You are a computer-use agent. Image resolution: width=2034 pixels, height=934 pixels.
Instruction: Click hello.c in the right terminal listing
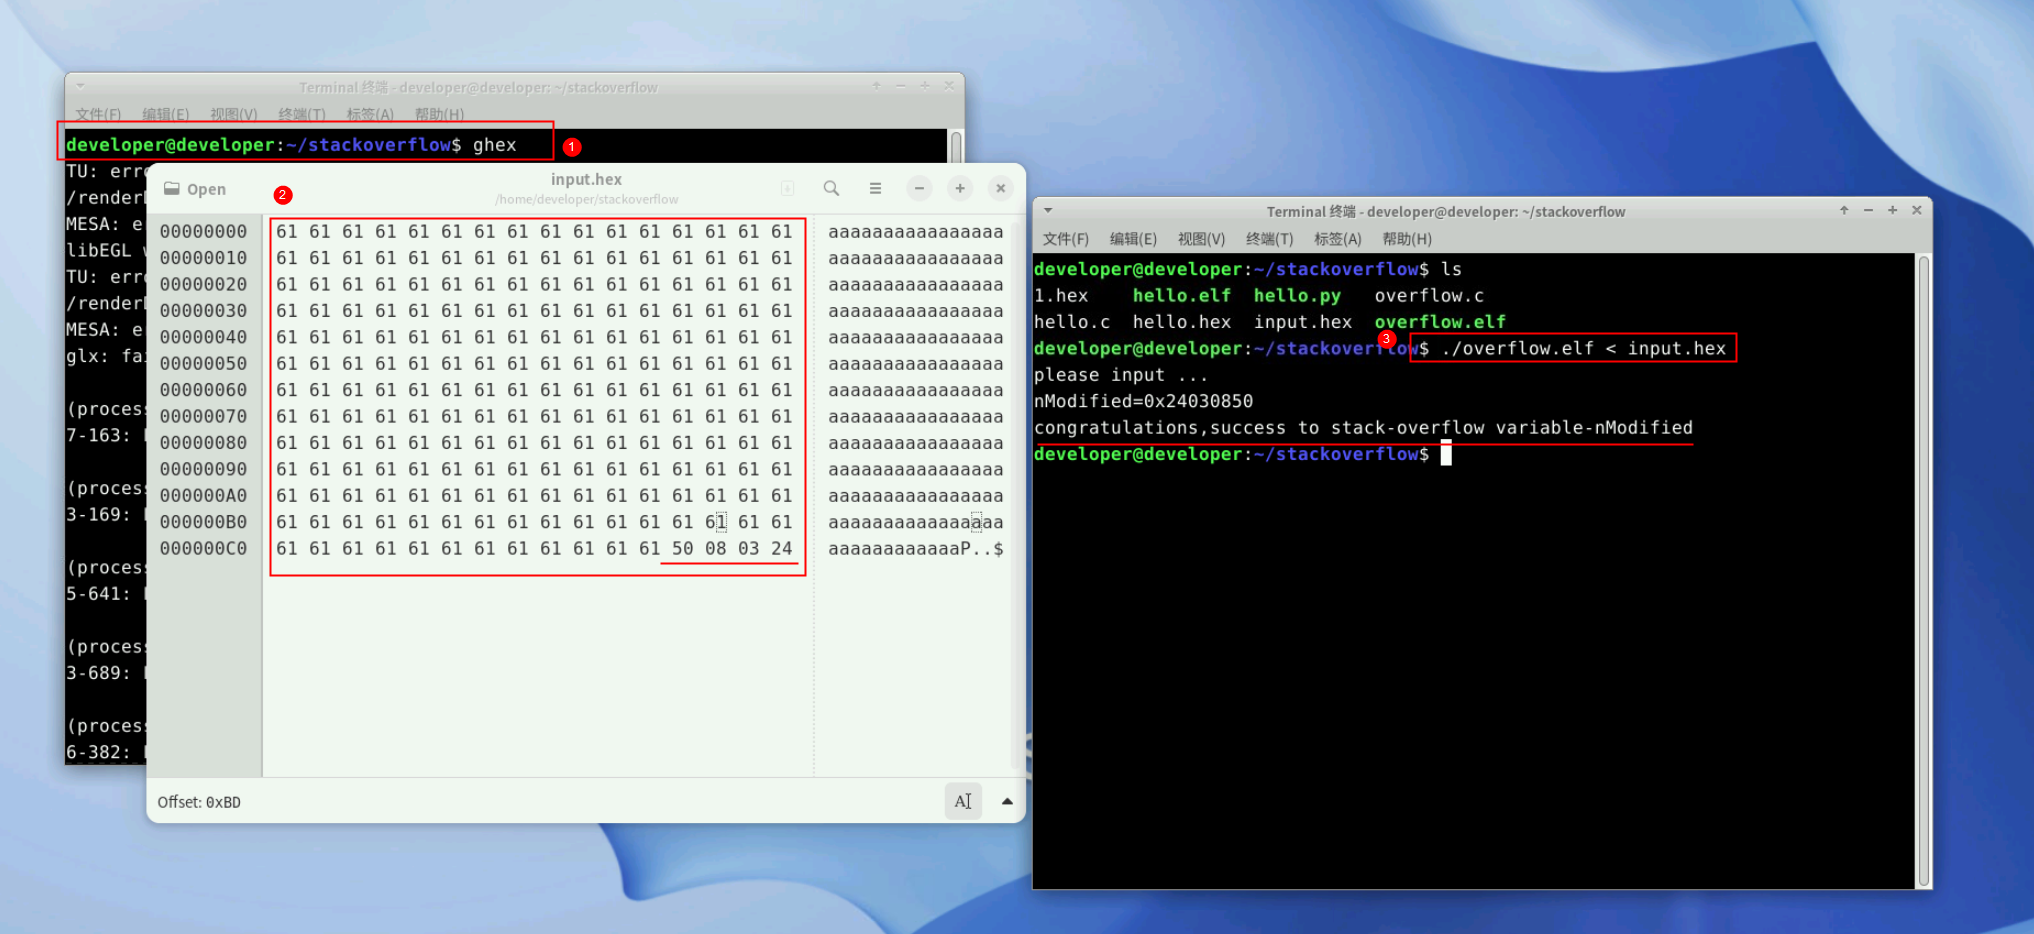(1072, 321)
